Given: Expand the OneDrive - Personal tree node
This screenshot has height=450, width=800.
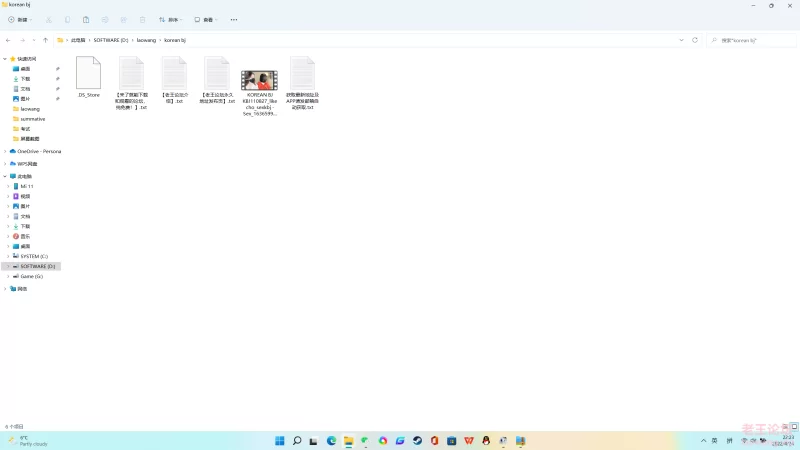Looking at the screenshot, I should [x=5, y=151].
